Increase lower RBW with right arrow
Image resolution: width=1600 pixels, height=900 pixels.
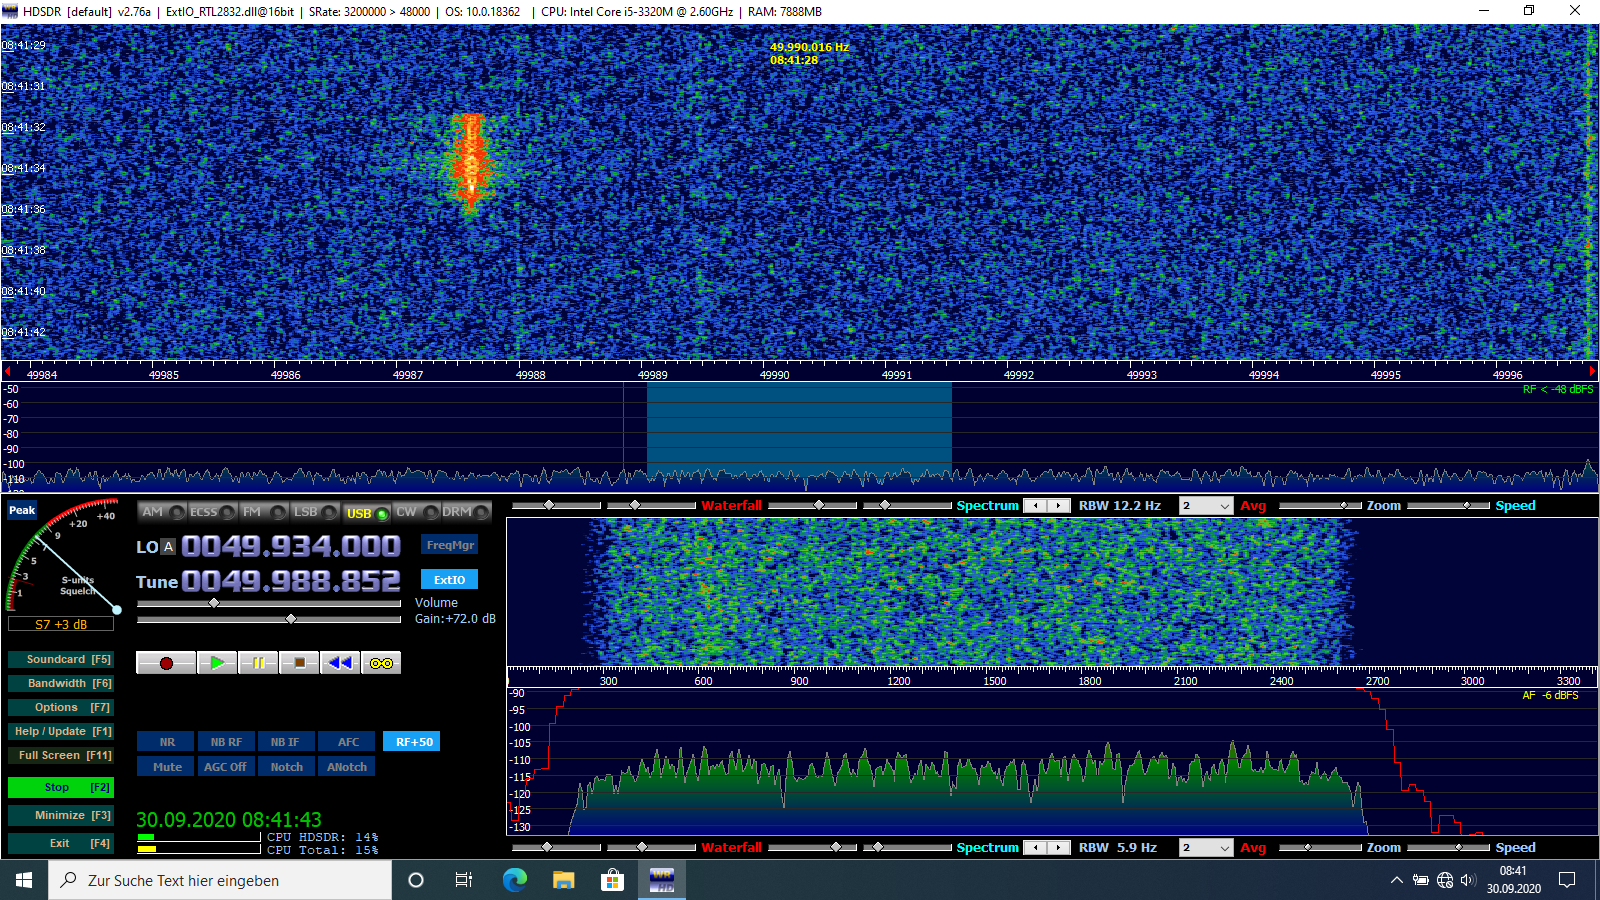(x=1059, y=848)
